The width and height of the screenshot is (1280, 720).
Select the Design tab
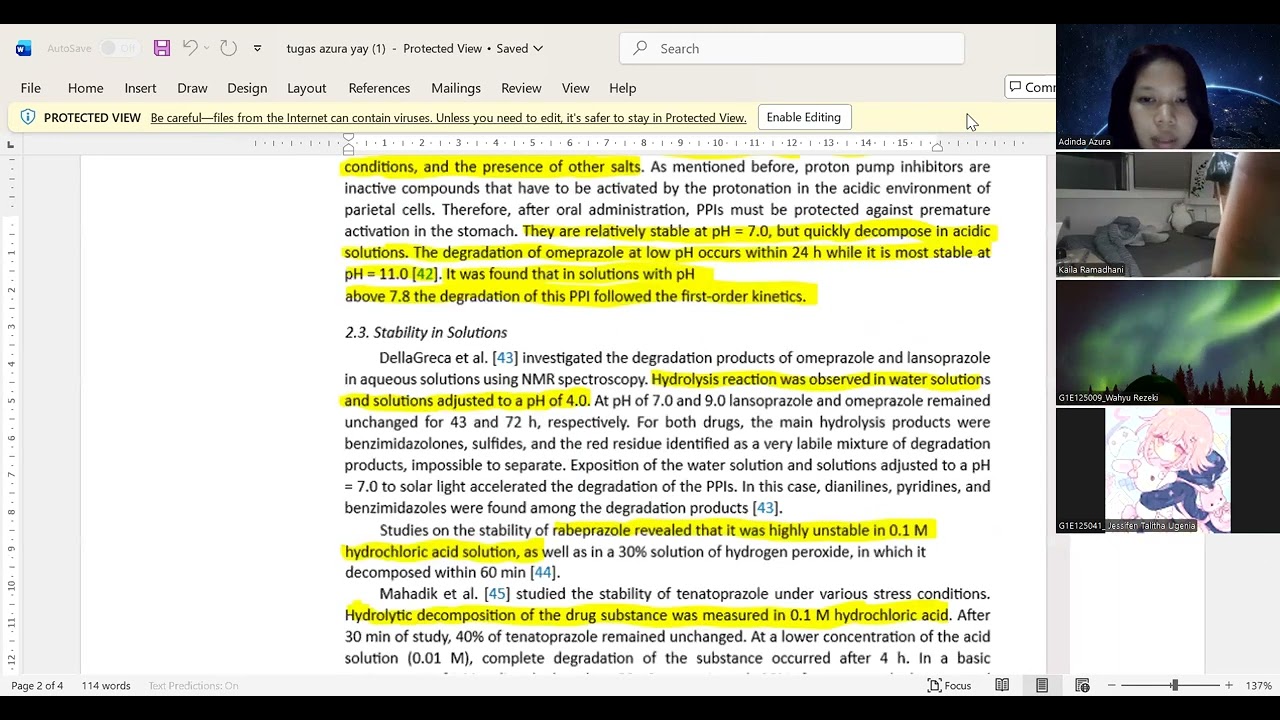pos(247,88)
